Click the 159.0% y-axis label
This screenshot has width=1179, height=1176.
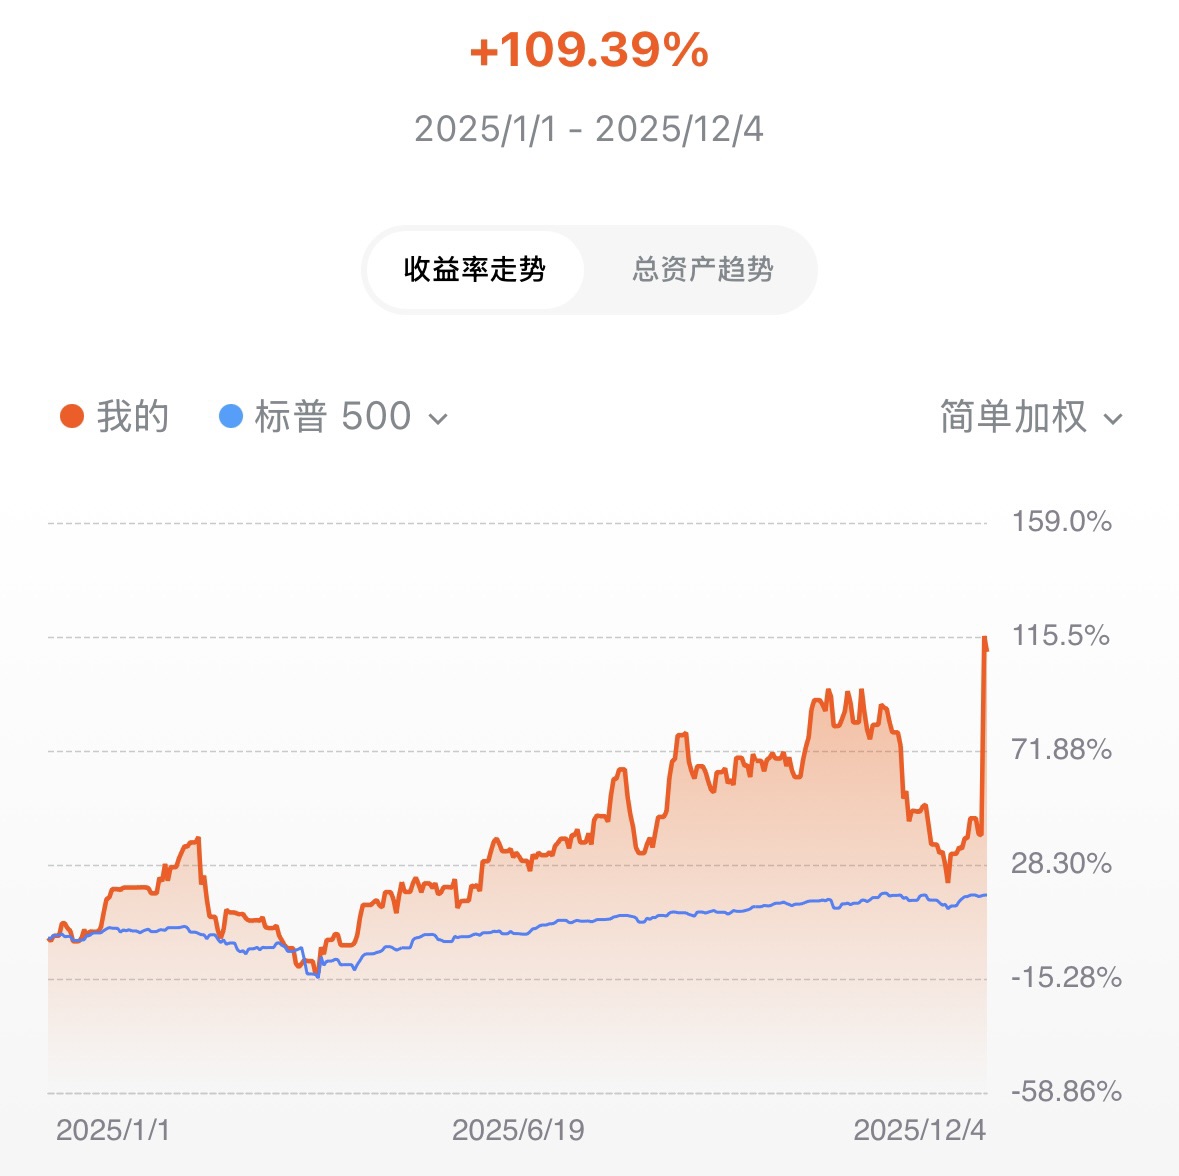pos(1061,521)
